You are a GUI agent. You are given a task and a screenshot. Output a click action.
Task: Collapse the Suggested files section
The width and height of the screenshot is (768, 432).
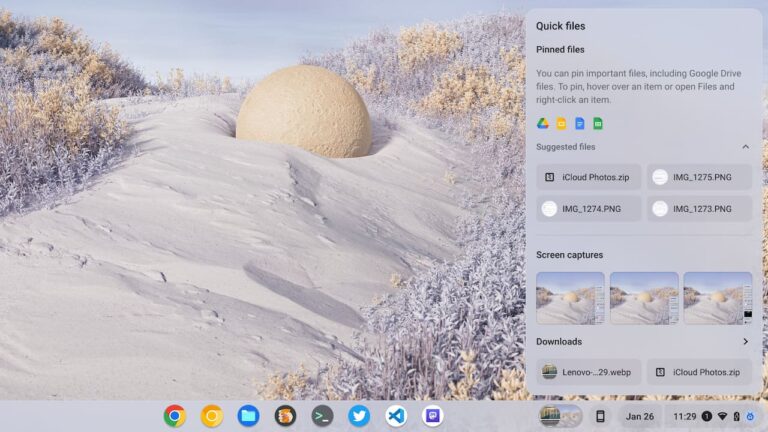coord(745,146)
